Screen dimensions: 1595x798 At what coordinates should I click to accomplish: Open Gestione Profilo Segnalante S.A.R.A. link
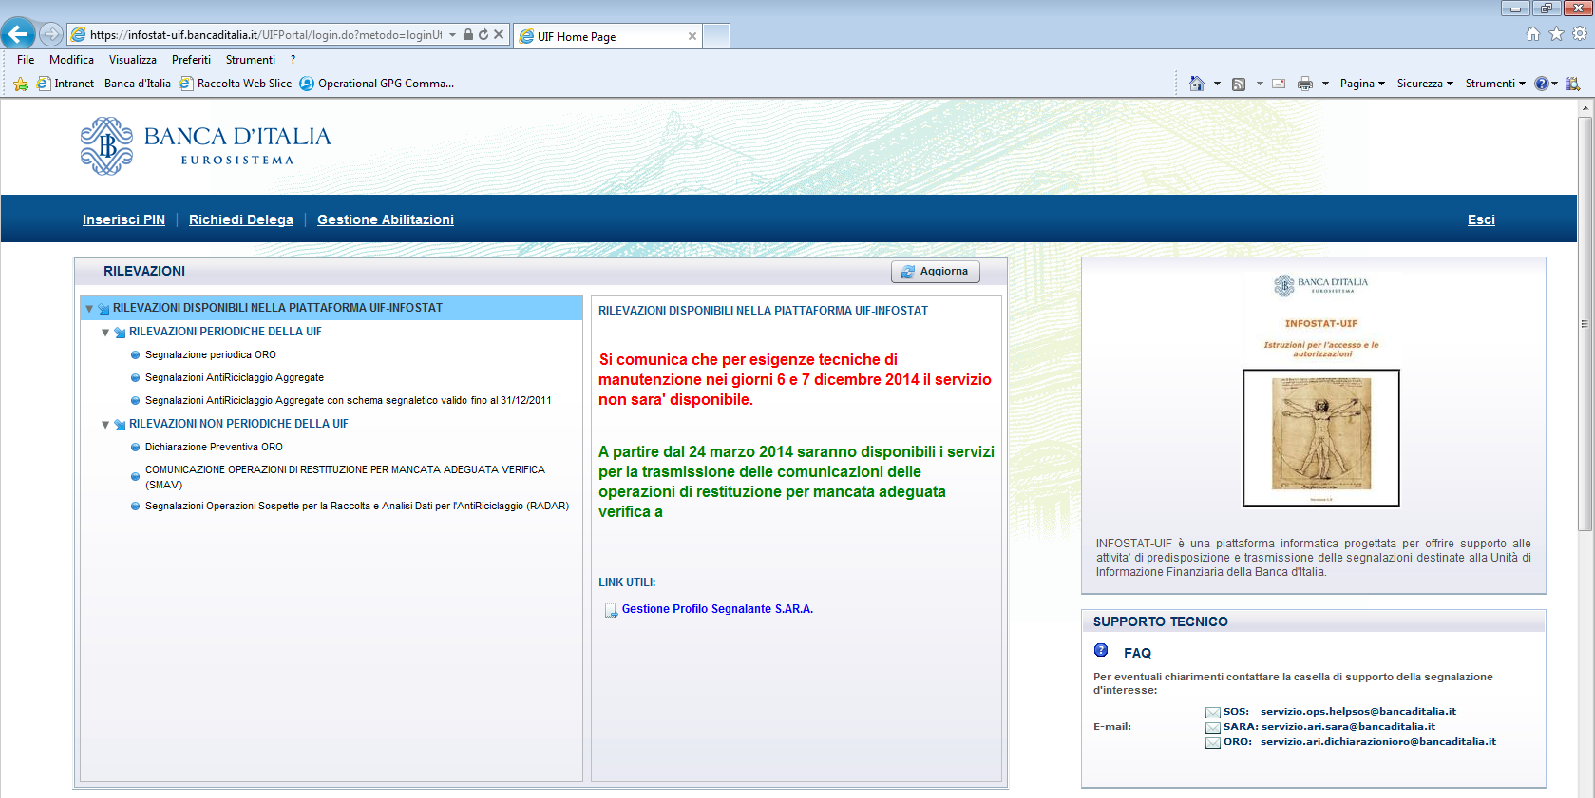717,609
